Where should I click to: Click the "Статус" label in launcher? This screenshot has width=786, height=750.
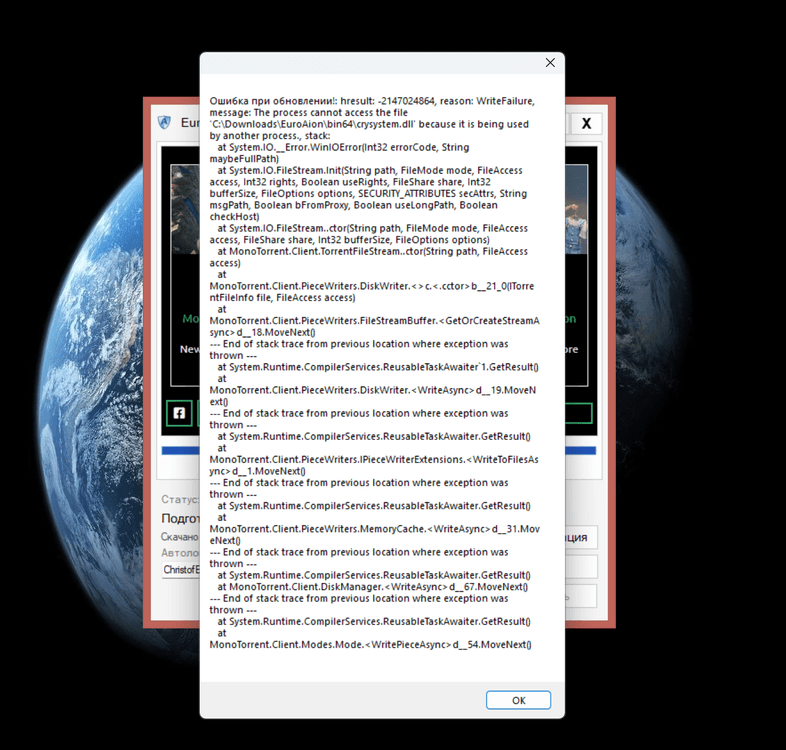pyautogui.click(x=180, y=498)
